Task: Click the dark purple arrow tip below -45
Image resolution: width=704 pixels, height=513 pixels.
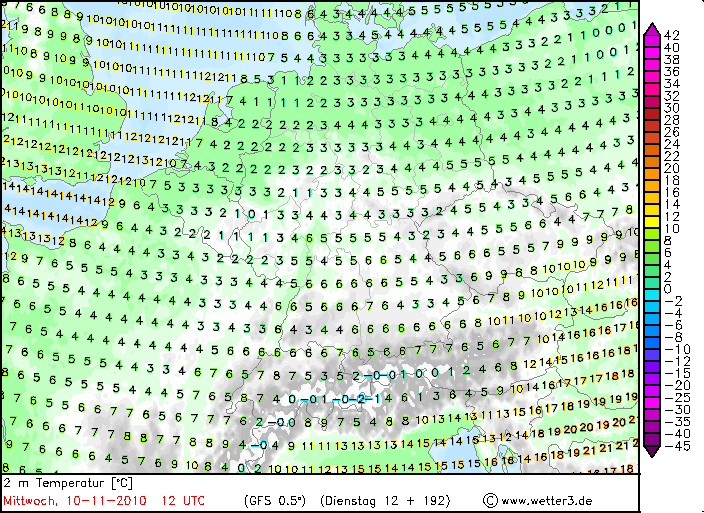Action: click(652, 452)
